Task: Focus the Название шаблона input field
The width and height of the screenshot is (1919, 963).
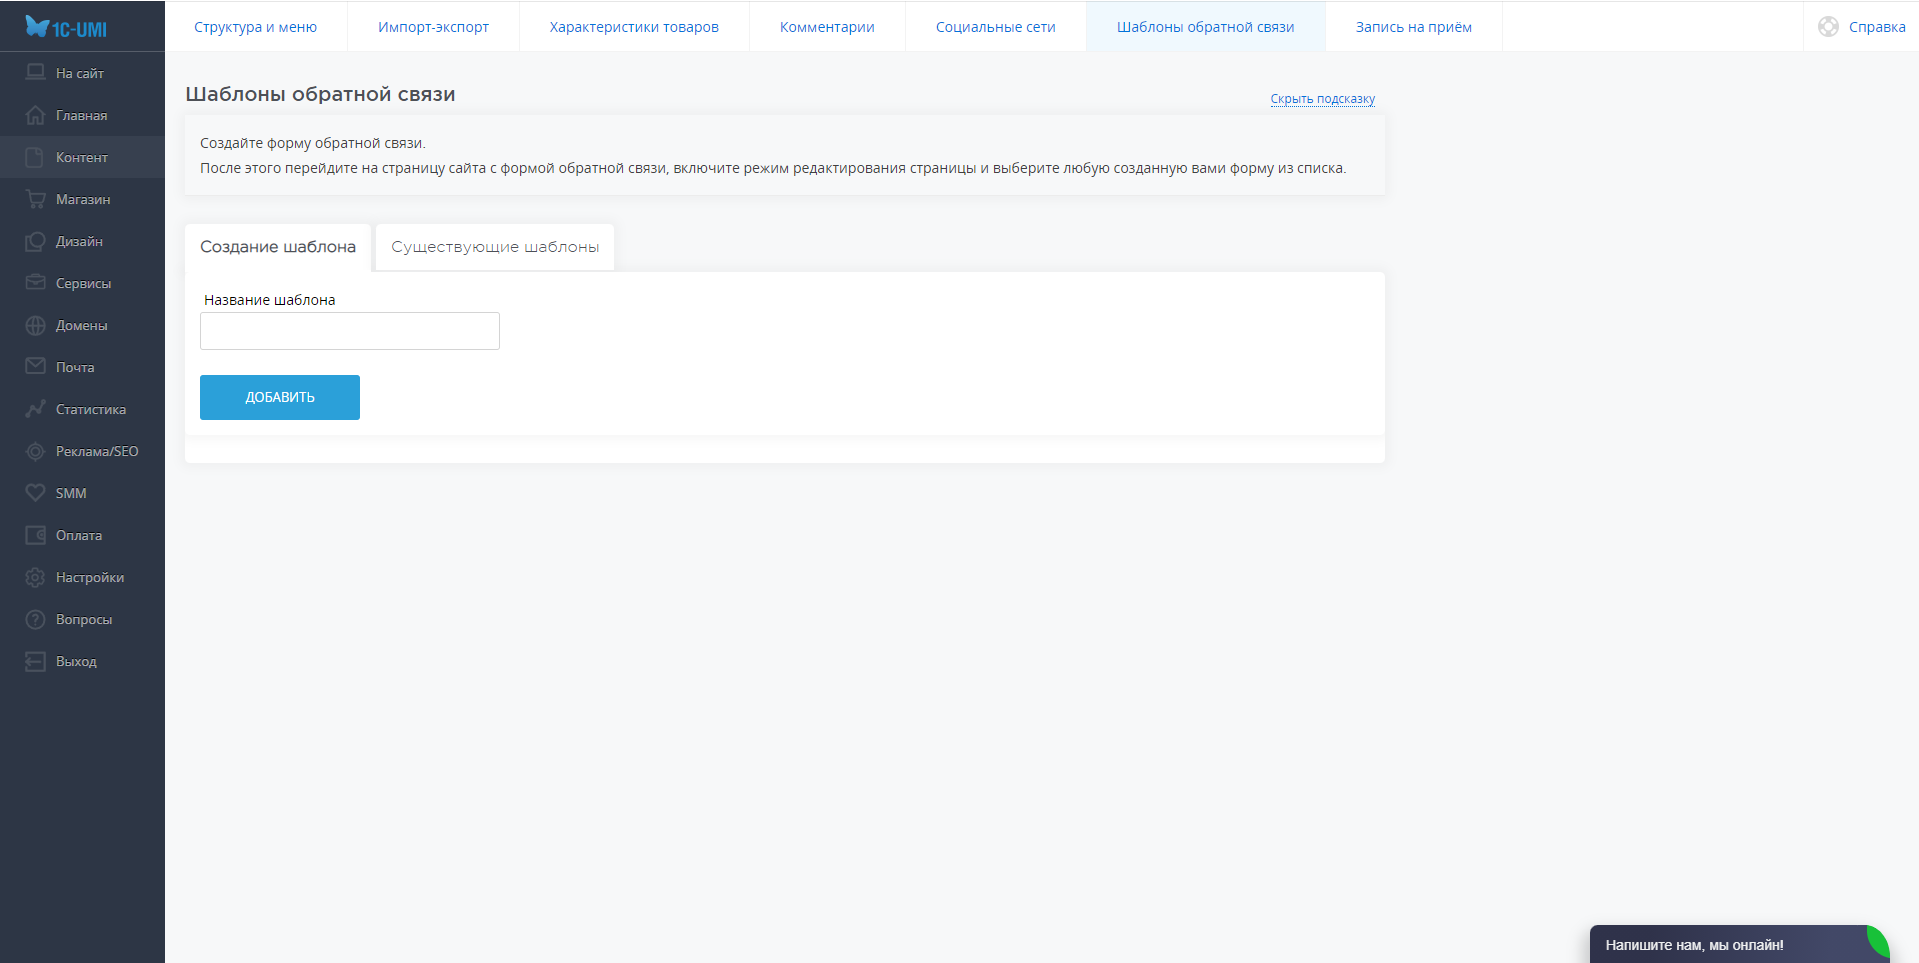Action: (x=350, y=331)
